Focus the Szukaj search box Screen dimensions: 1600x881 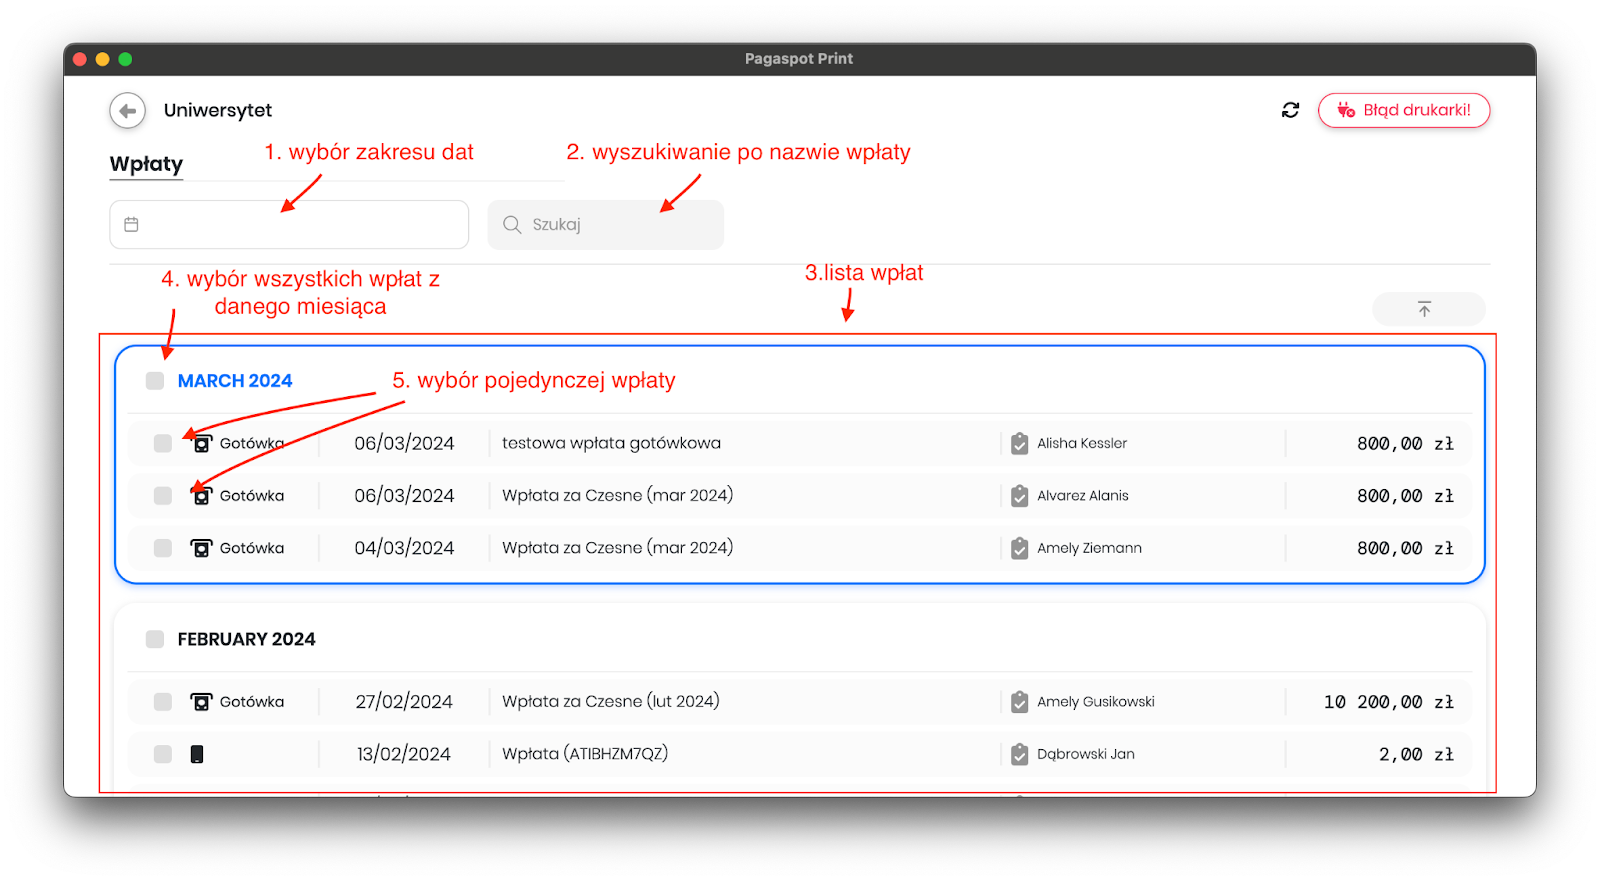click(x=606, y=224)
